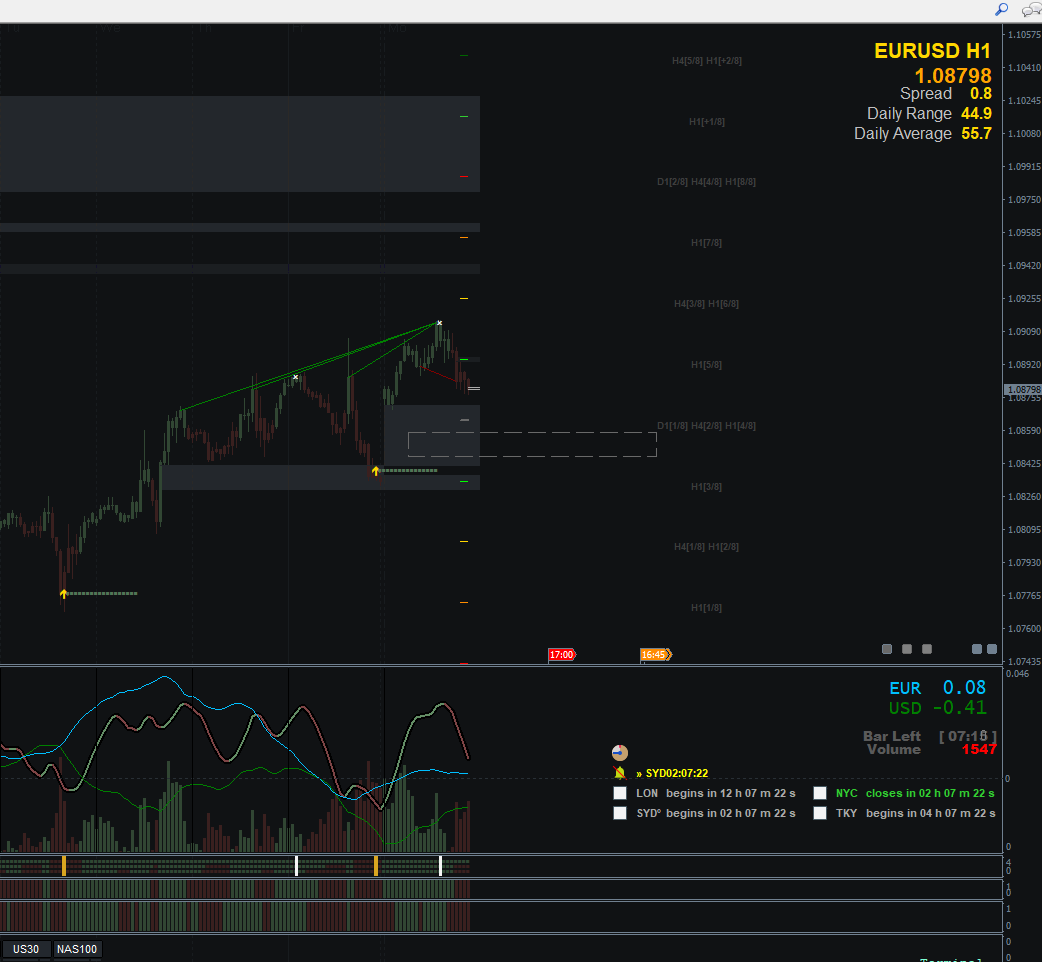The height and width of the screenshot is (962, 1042).
Task: Click the 'H1[+1/8]' level label
Action: [x=706, y=122]
